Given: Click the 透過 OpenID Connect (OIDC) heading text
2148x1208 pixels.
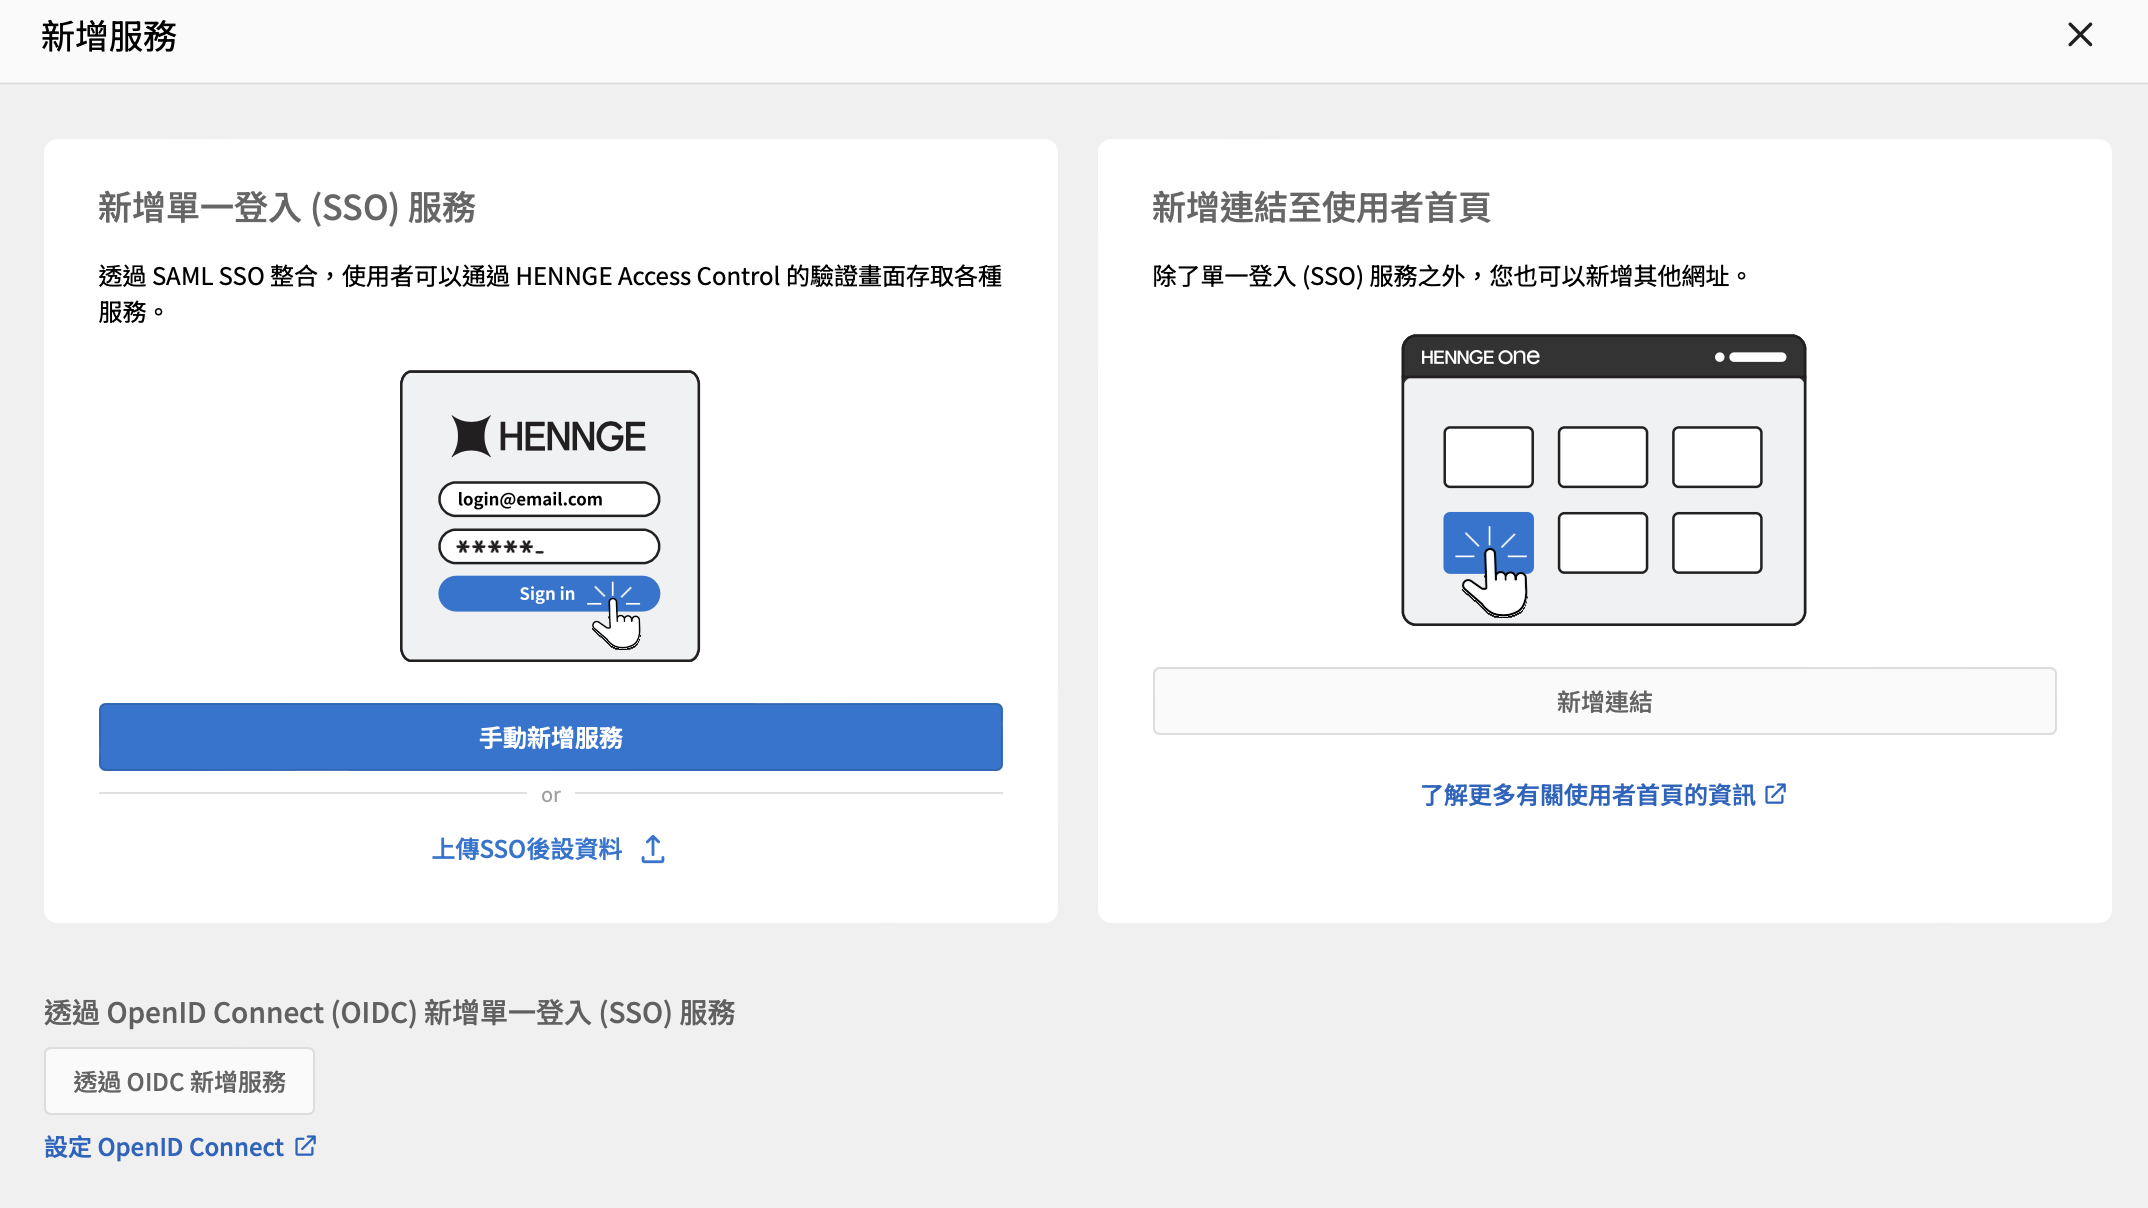Looking at the screenshot, I should pos(390,1012).
